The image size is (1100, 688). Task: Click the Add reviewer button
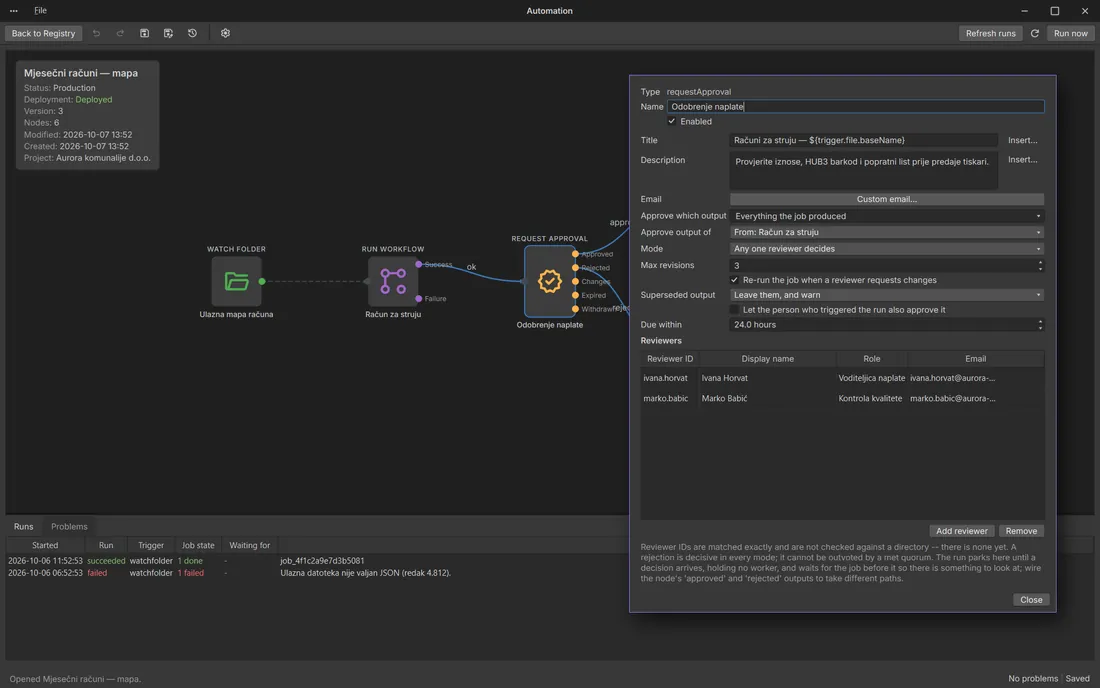961,531
